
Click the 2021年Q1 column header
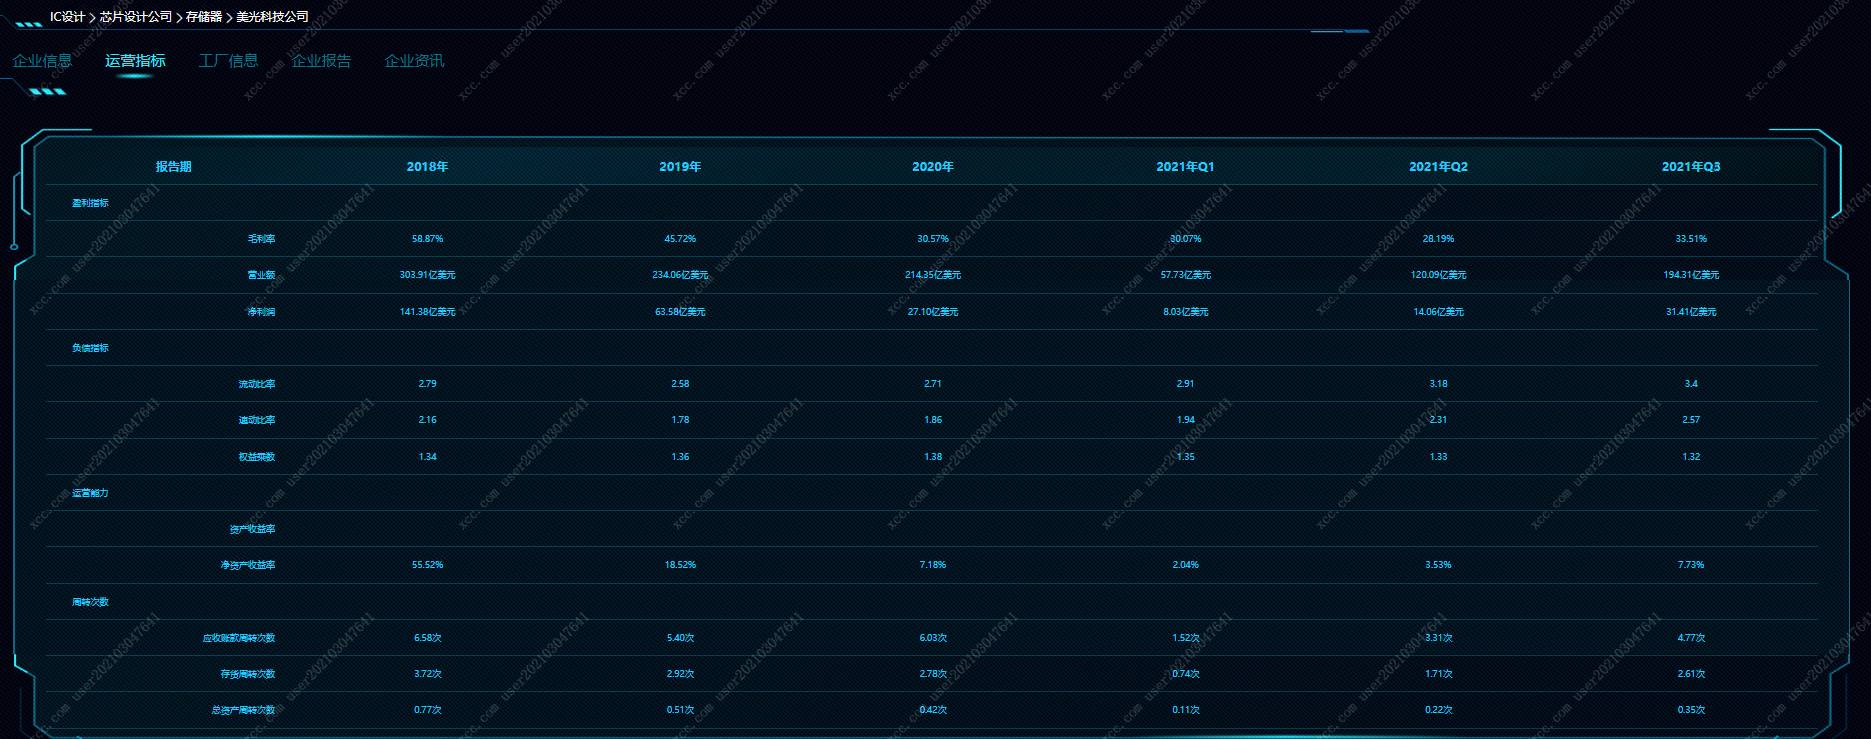pyautogui.click(x=1185, y=167)
